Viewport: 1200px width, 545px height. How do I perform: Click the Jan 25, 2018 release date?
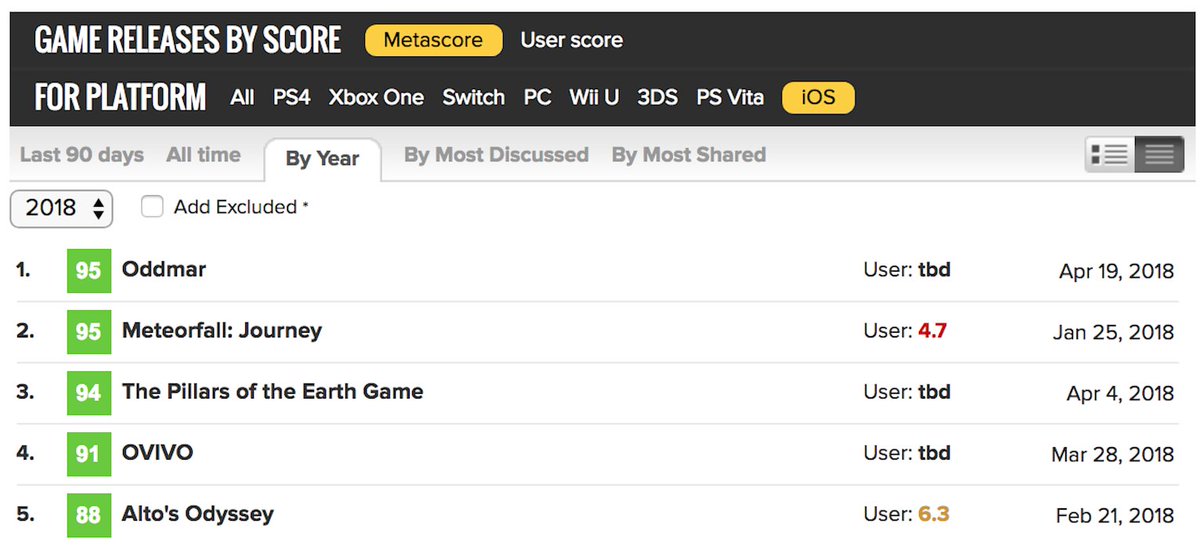click(x=1113, y=332)
